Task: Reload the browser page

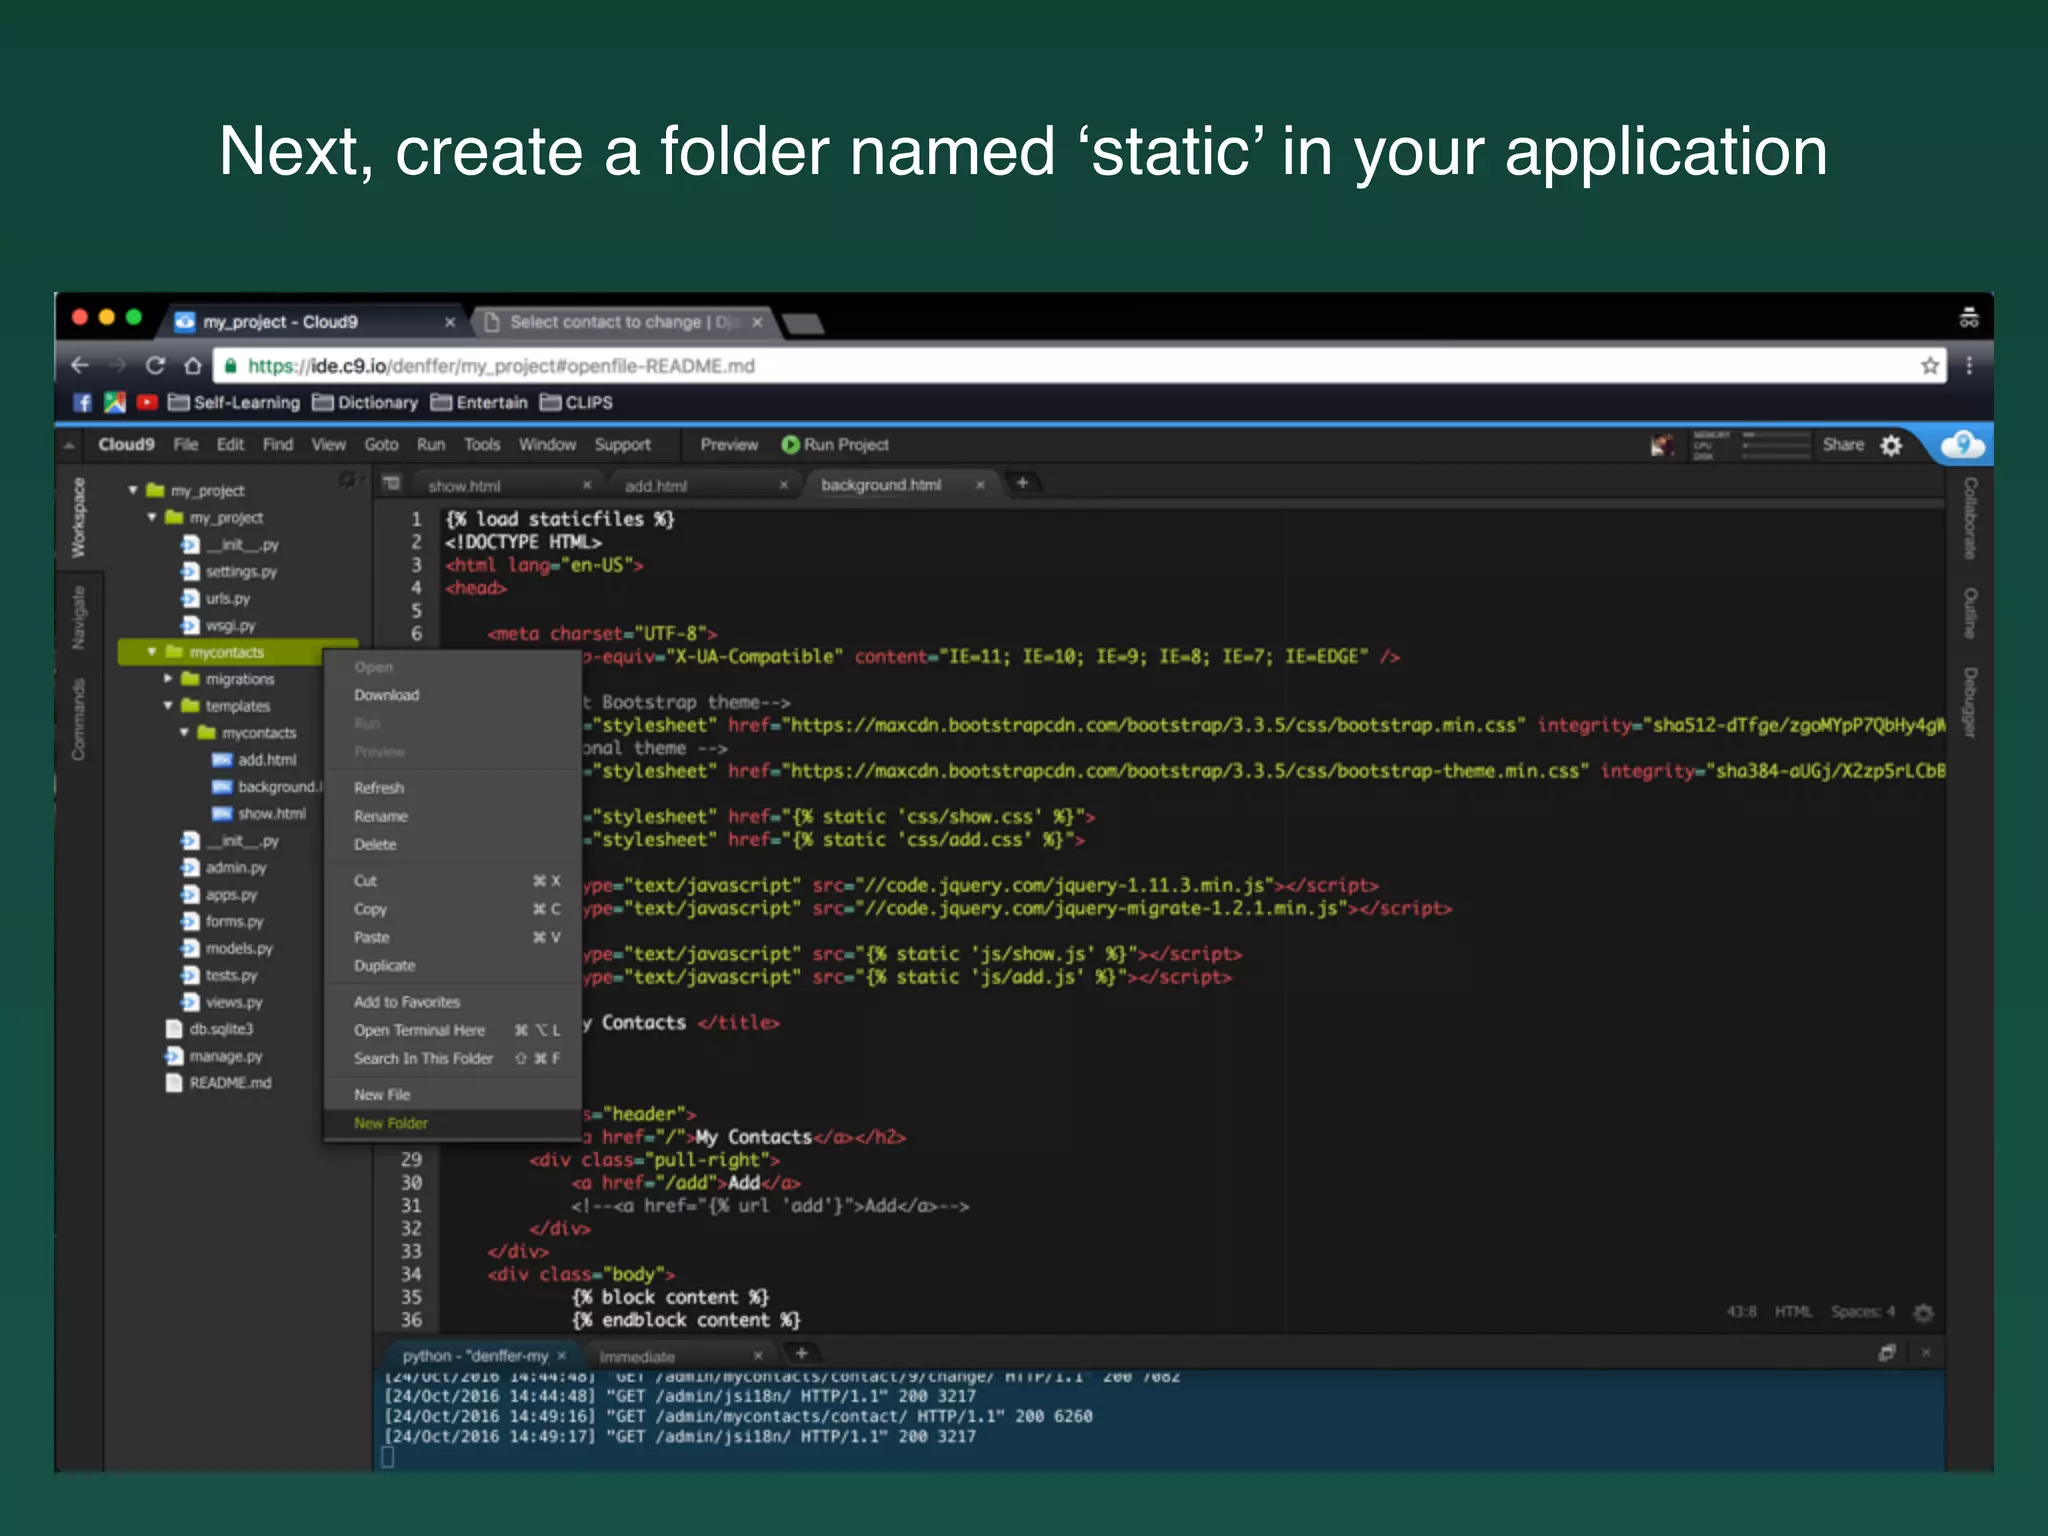Action: click(x=155, y=366)
